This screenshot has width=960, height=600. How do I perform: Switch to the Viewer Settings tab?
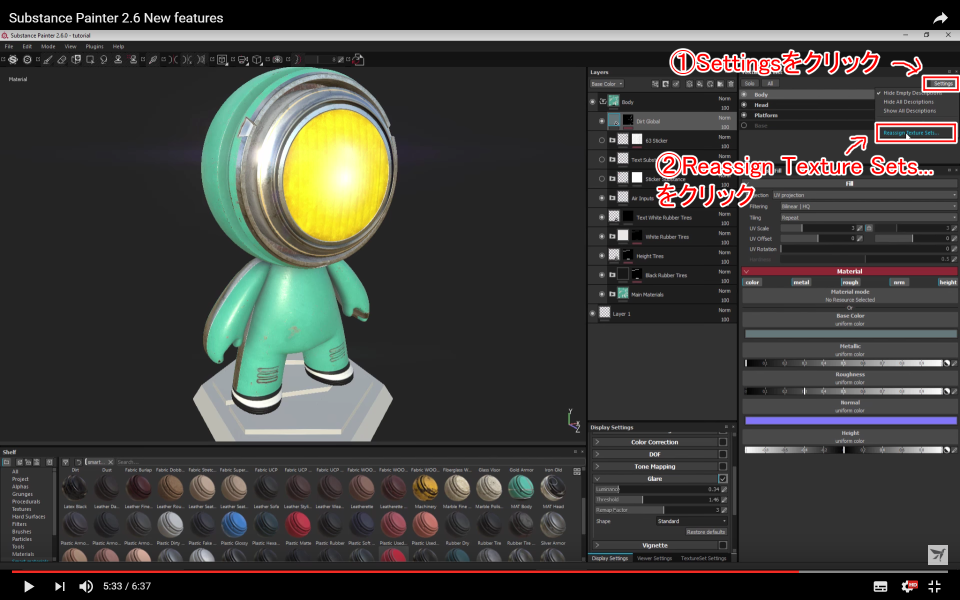(654, 558)
